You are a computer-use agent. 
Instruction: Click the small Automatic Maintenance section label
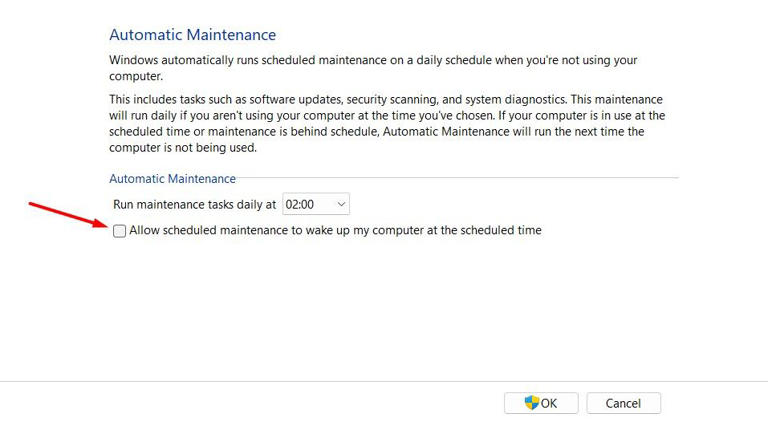pos(172,179)
